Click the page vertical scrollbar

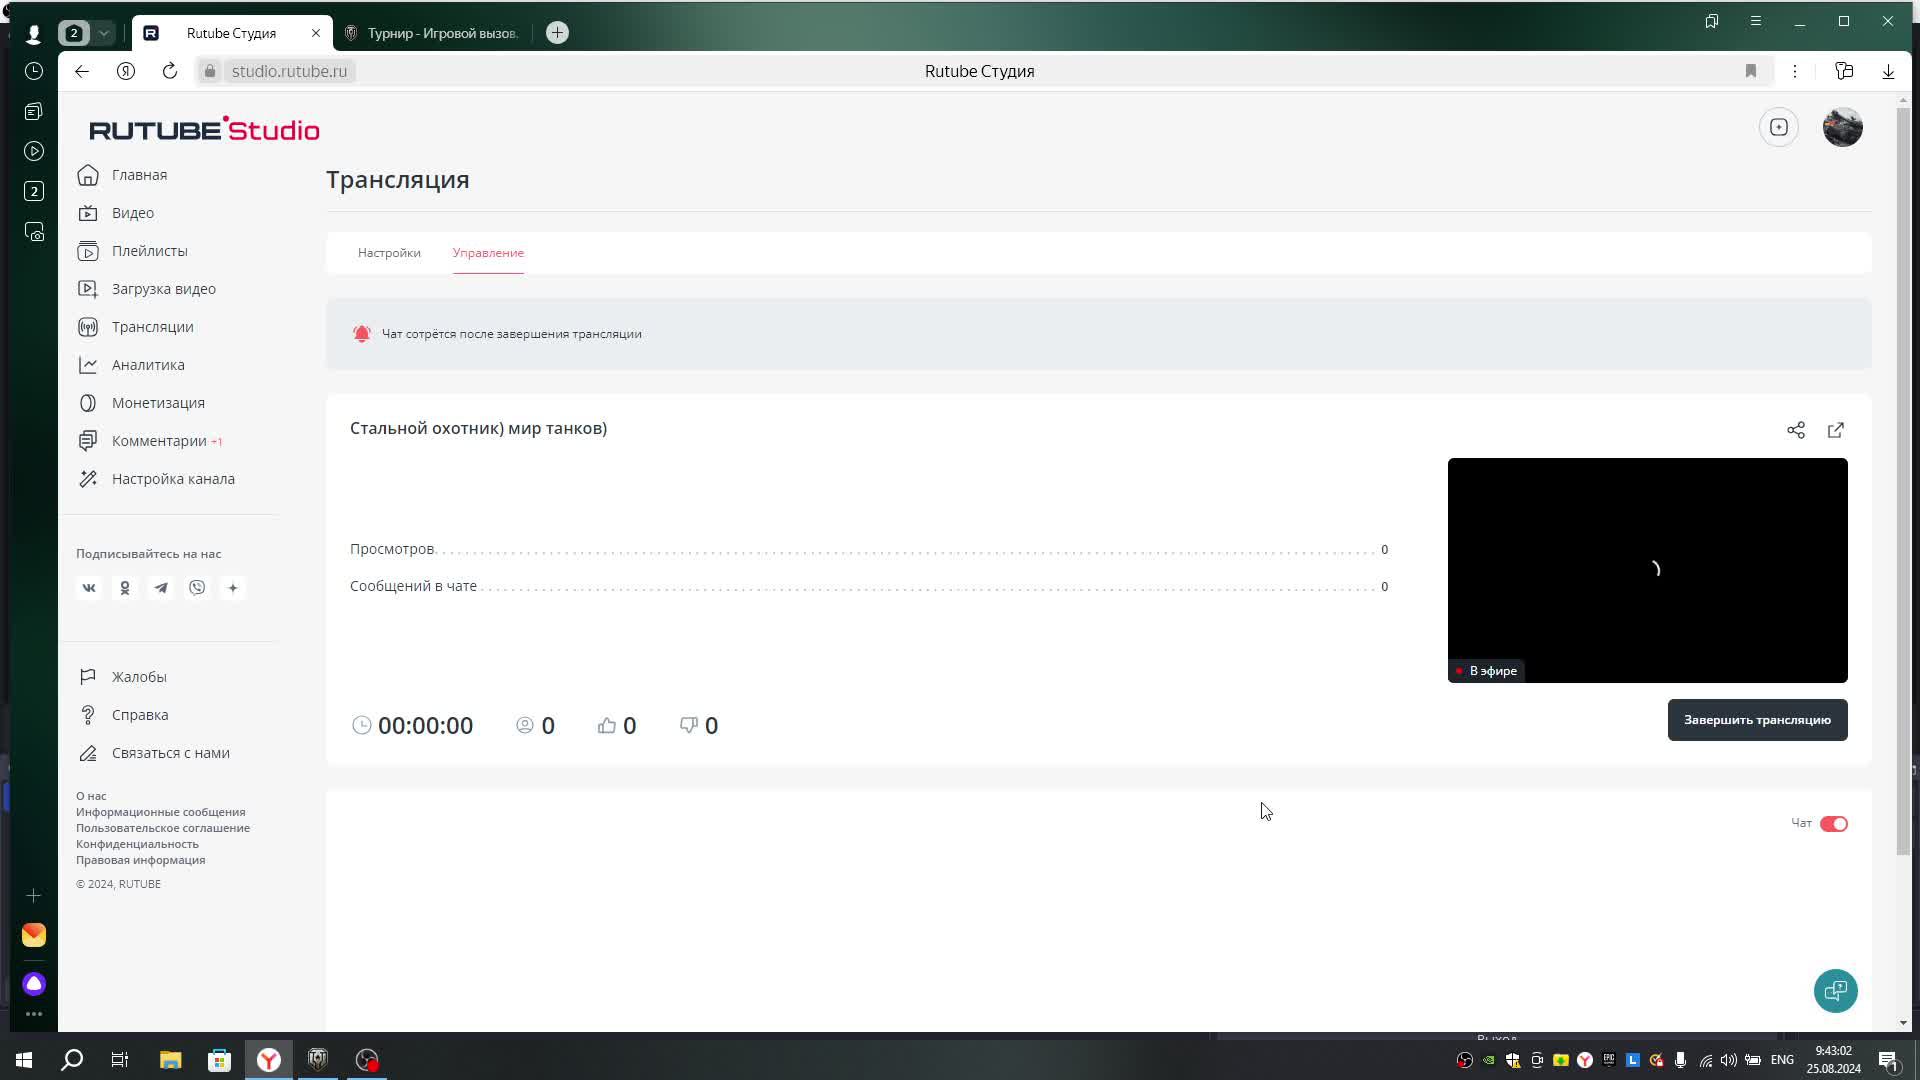1903,480
